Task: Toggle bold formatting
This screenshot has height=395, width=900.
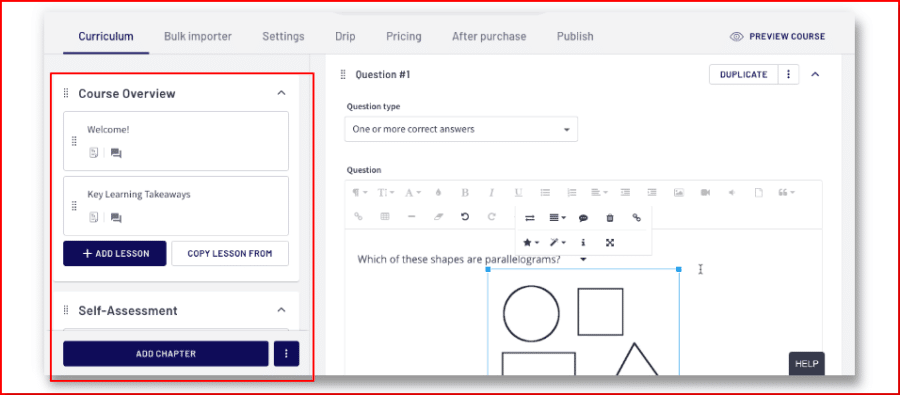Action: [465, 193]
